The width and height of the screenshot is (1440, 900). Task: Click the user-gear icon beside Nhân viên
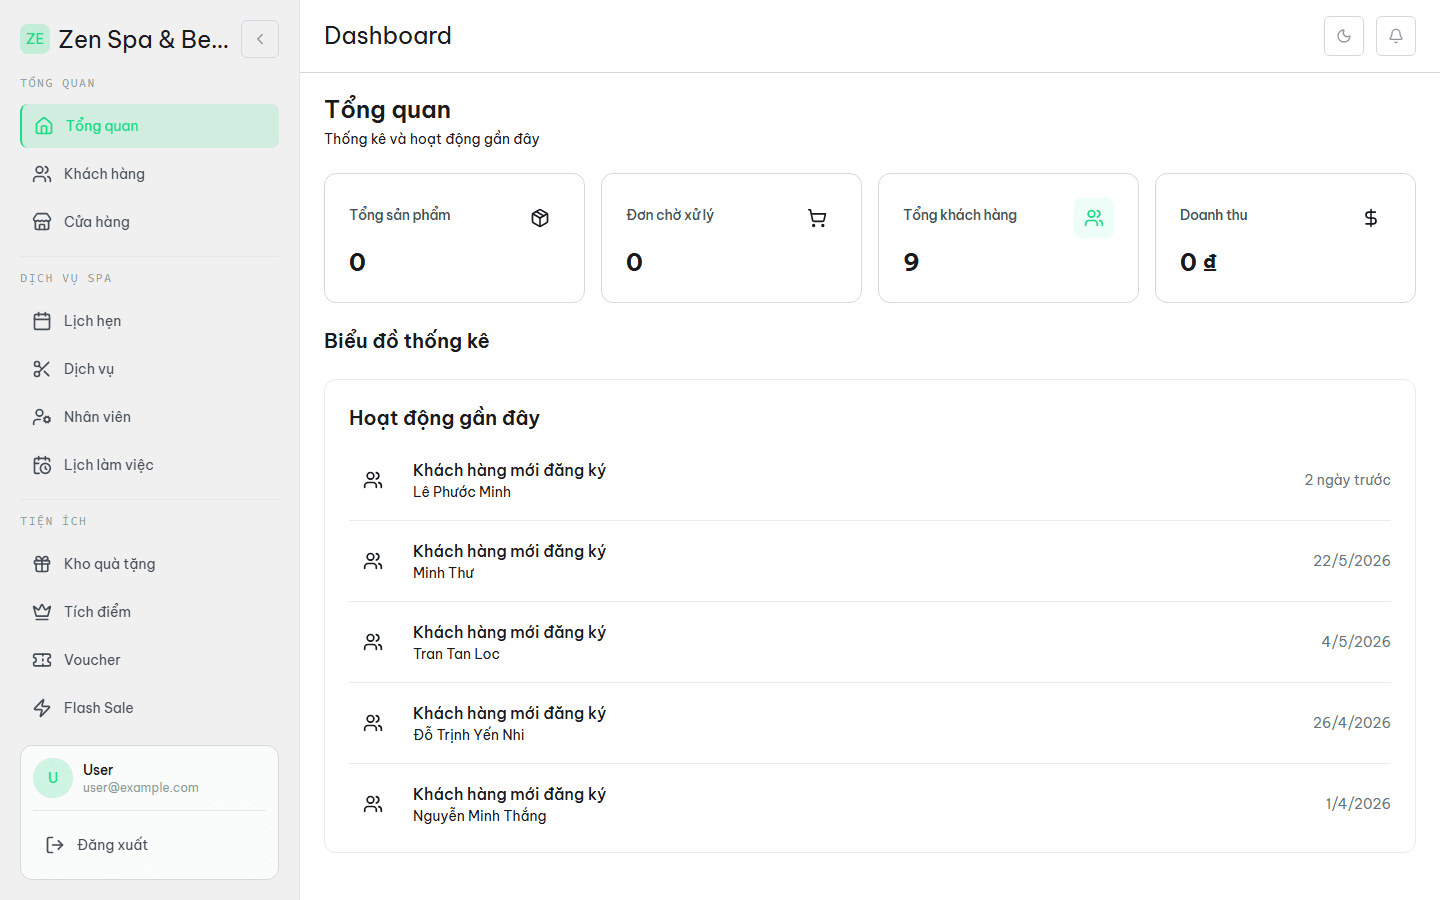[x=42, y=417]
